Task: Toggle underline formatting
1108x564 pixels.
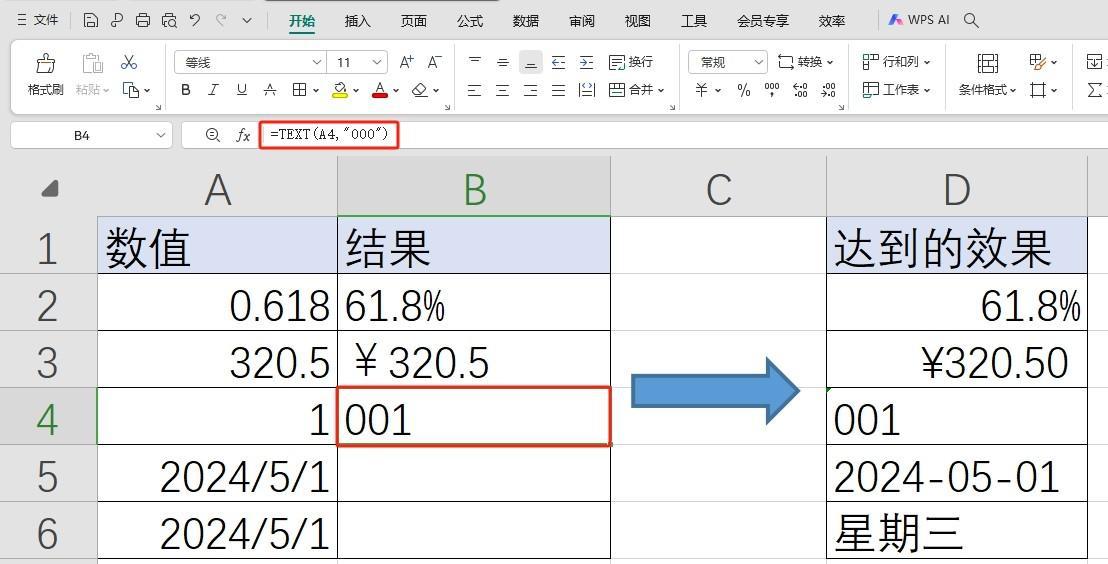Action: [x=242, y=90]
